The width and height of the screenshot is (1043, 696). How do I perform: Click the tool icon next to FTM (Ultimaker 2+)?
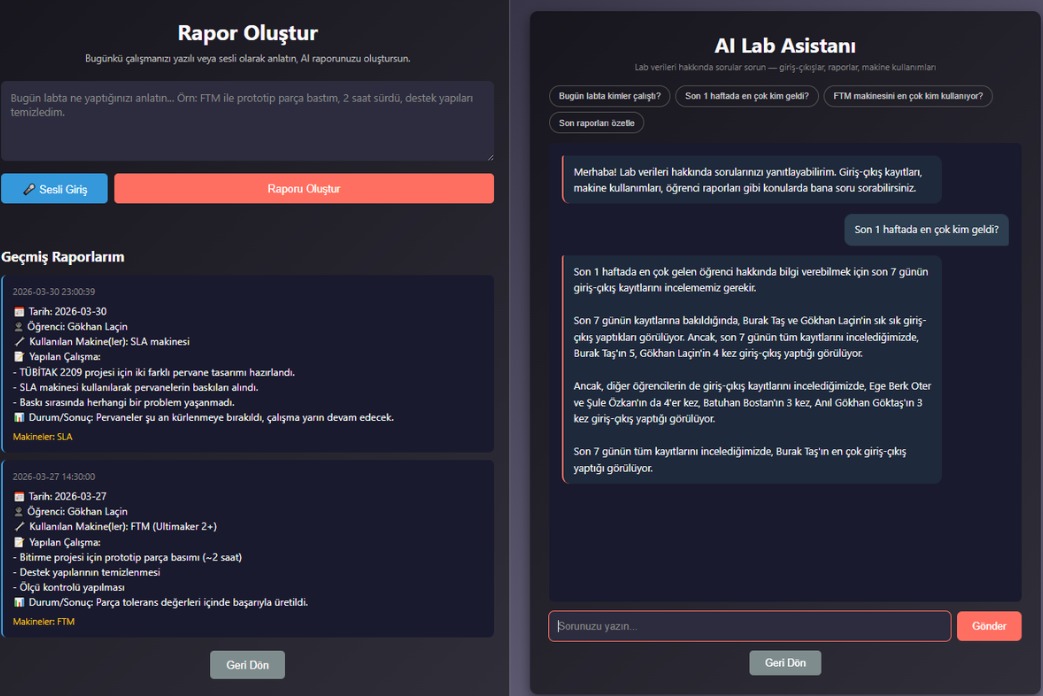tap(19, 527)
